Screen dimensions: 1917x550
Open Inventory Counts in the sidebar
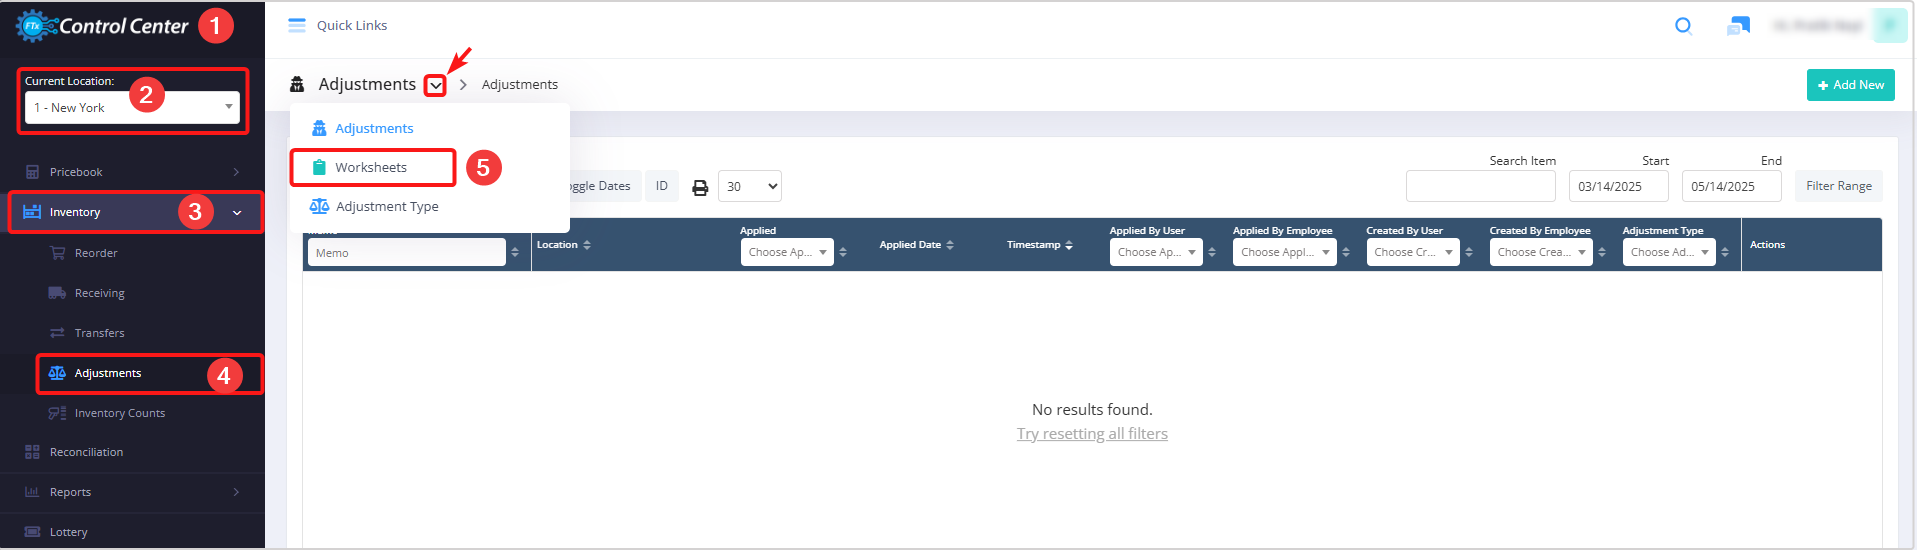point(120,413)
